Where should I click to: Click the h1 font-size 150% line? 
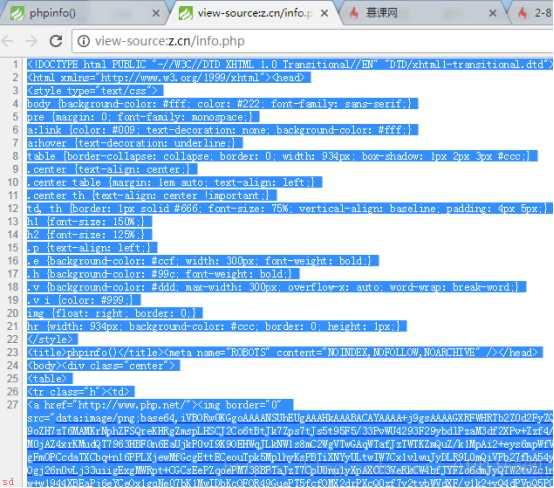coord(89,221)
